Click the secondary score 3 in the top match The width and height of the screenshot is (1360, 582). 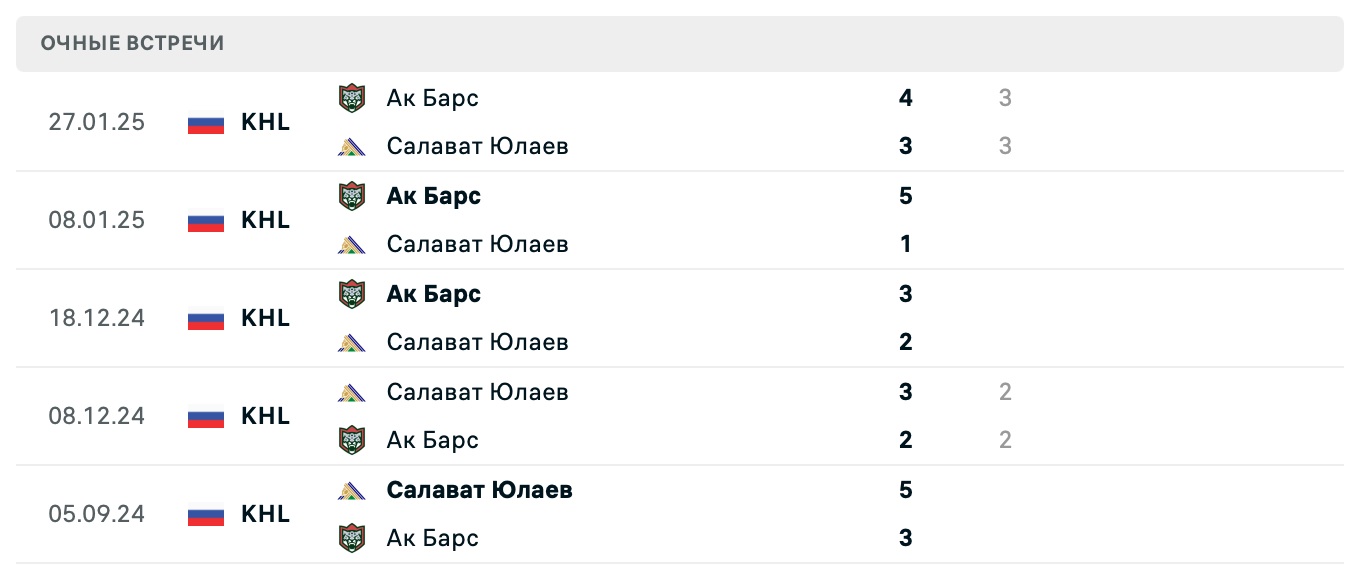coord(1004,97)
